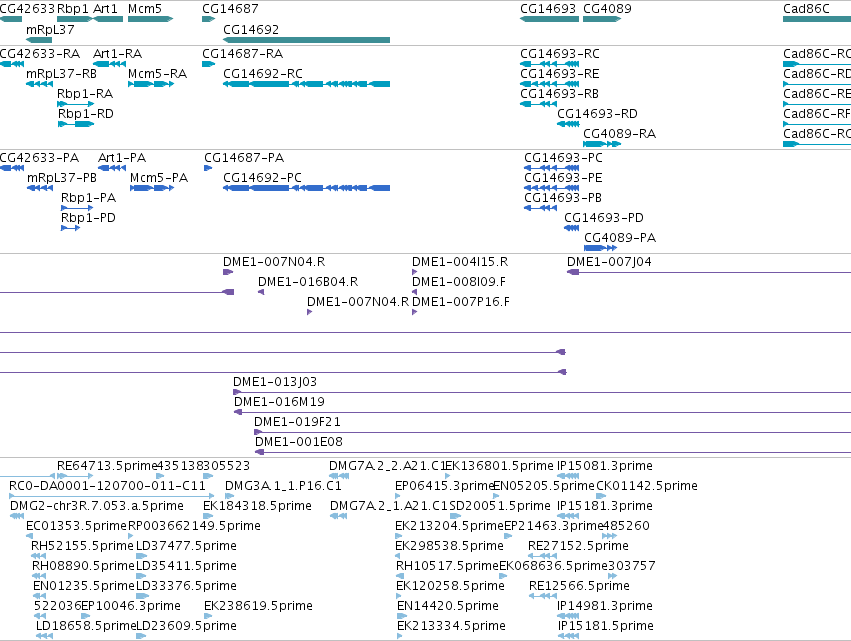Click the CG14692-PC protein glyph
Image resolution: width=851 pixels, height=641 pixels.
(306, 188)
